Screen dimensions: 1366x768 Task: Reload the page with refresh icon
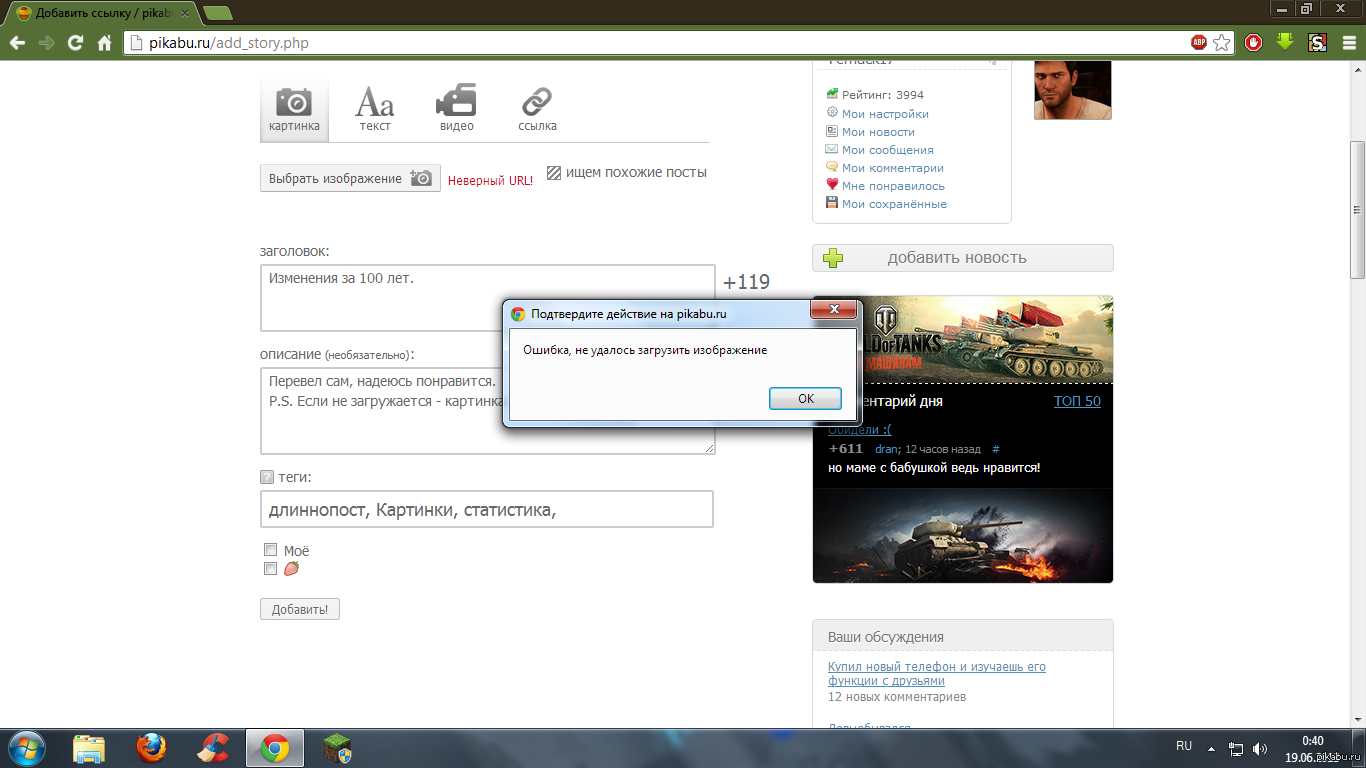coord(75,43)
